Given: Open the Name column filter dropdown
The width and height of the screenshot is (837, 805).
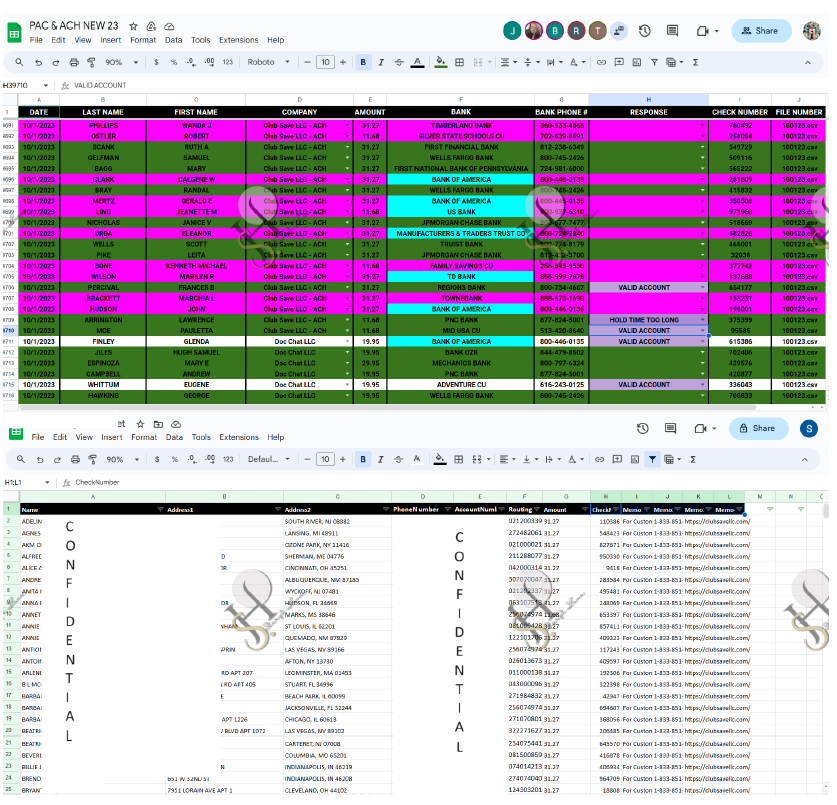Looking at the screenshot, I should tap(158, 509).
